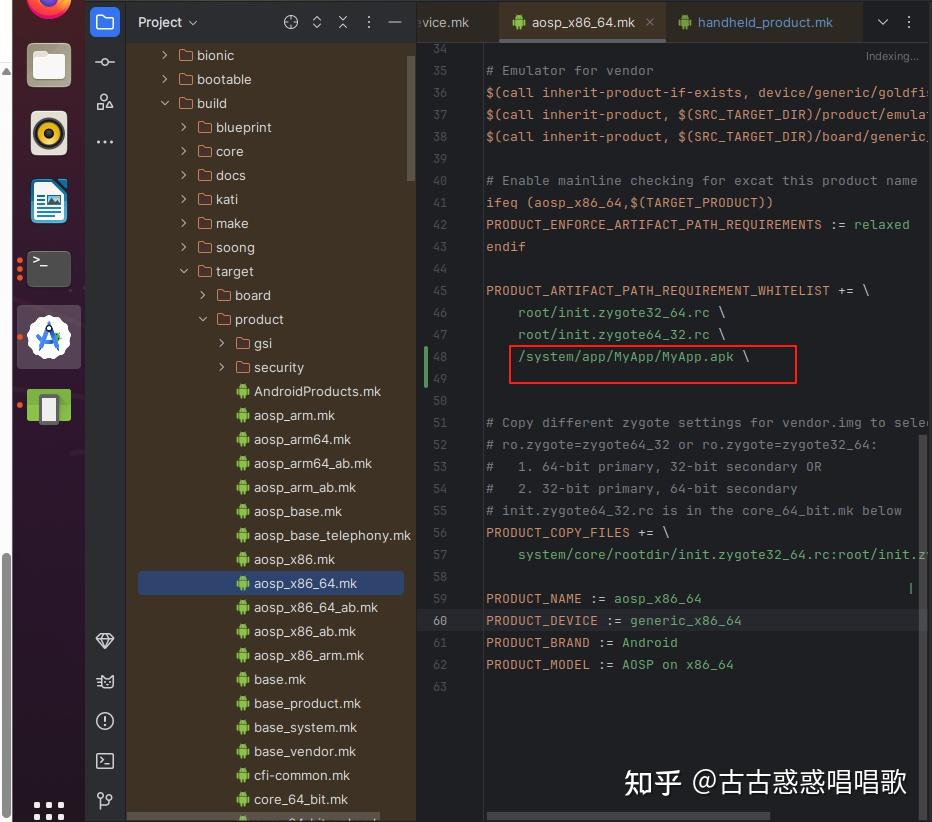Viewport: 932px width, 822px height.
Task: Click the Select Opened File crosshair icon
Action: click(x=291, y=23)
